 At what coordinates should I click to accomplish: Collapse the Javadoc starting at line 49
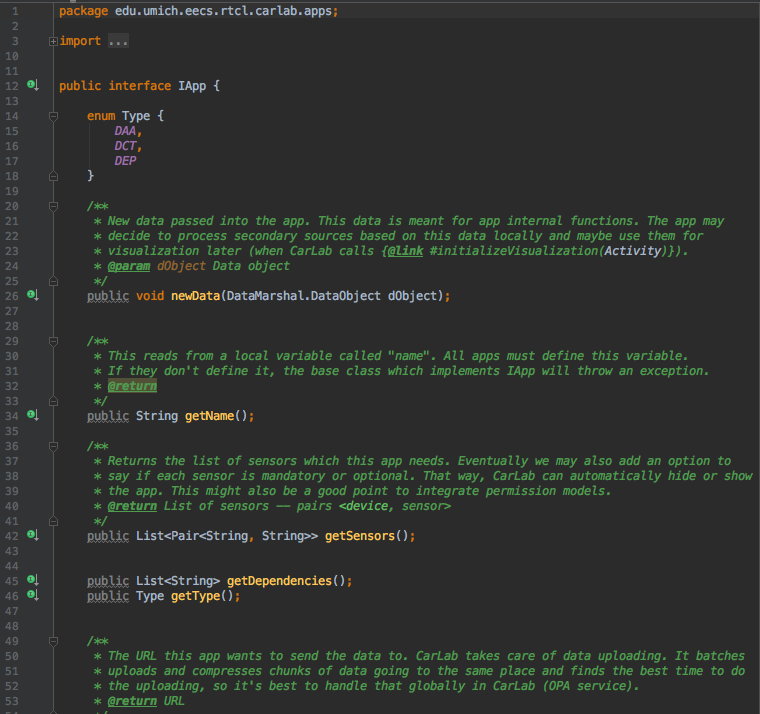(x=53, y=641)
